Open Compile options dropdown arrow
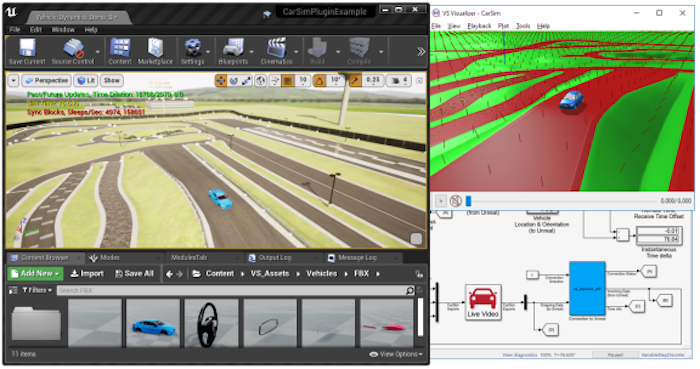Screen dimensions: 700x369 [381, 52]
